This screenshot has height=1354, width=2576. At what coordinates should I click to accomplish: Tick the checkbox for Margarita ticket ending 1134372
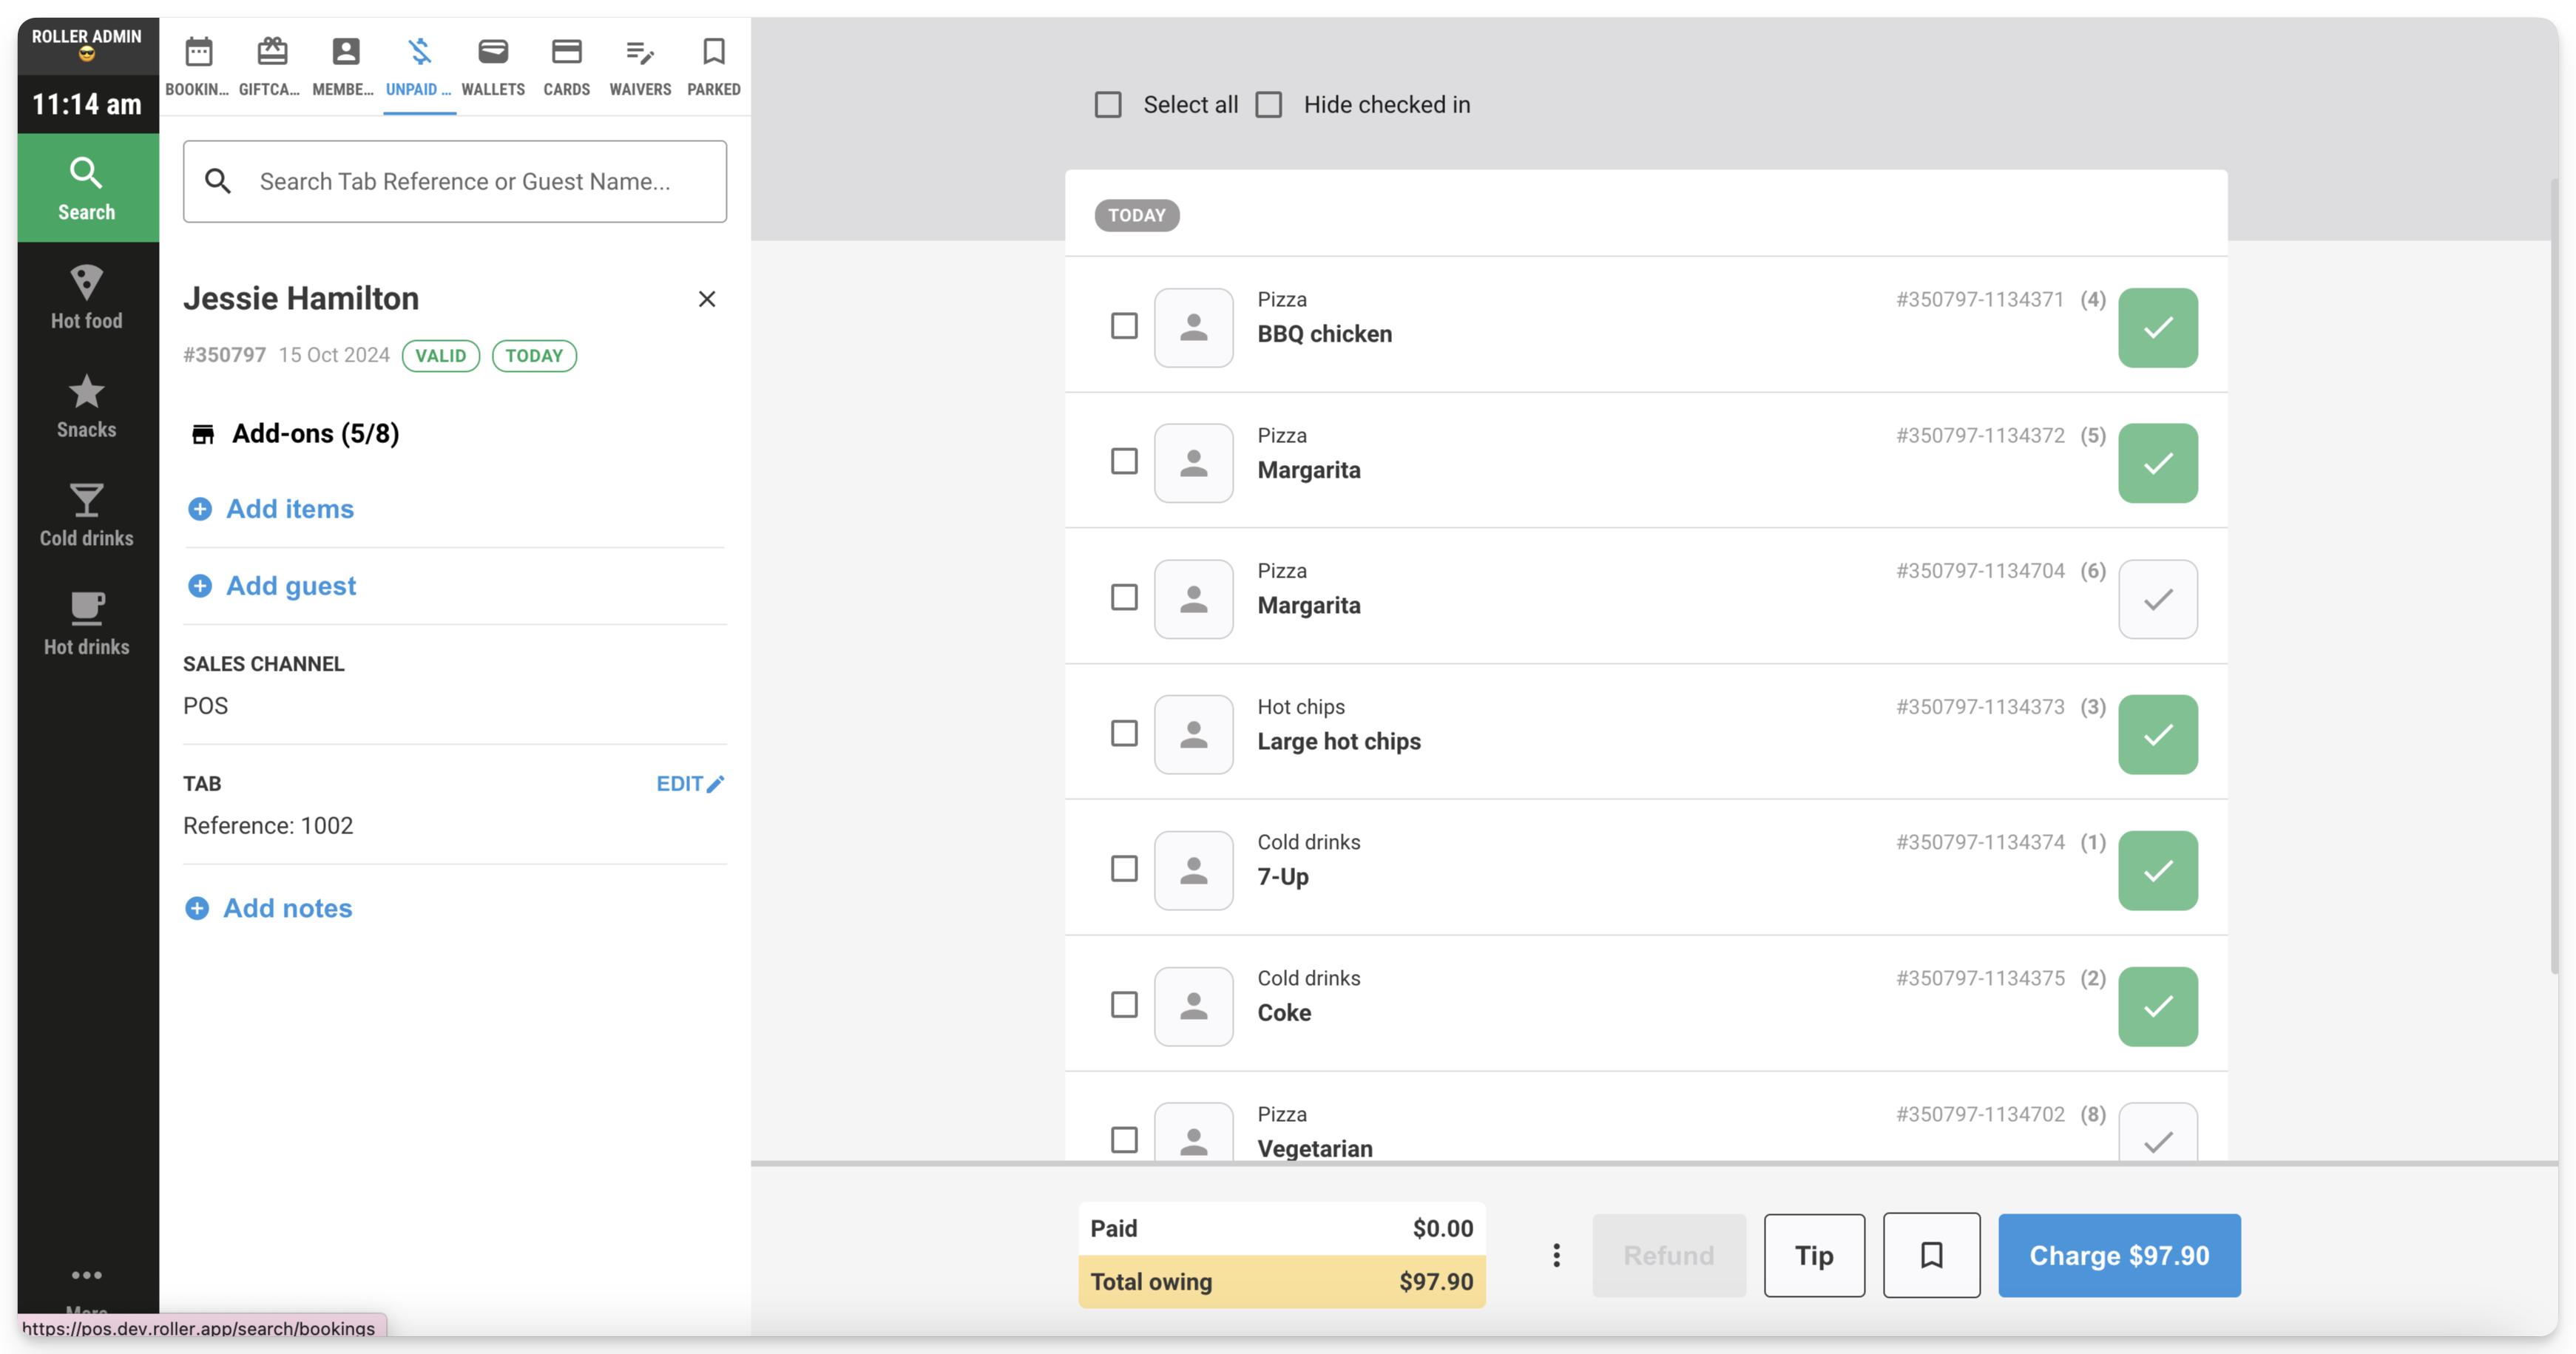click(1124, 461)
